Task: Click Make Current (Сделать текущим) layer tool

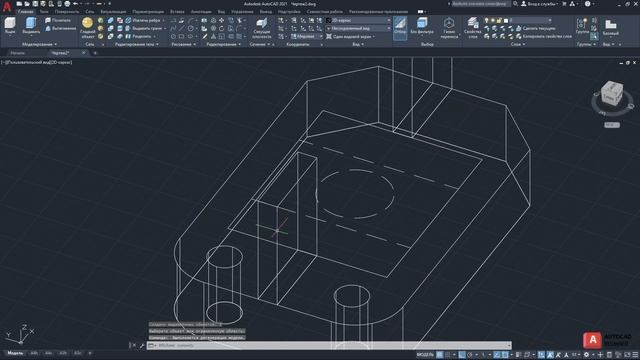Action: [x=536, y=28]
